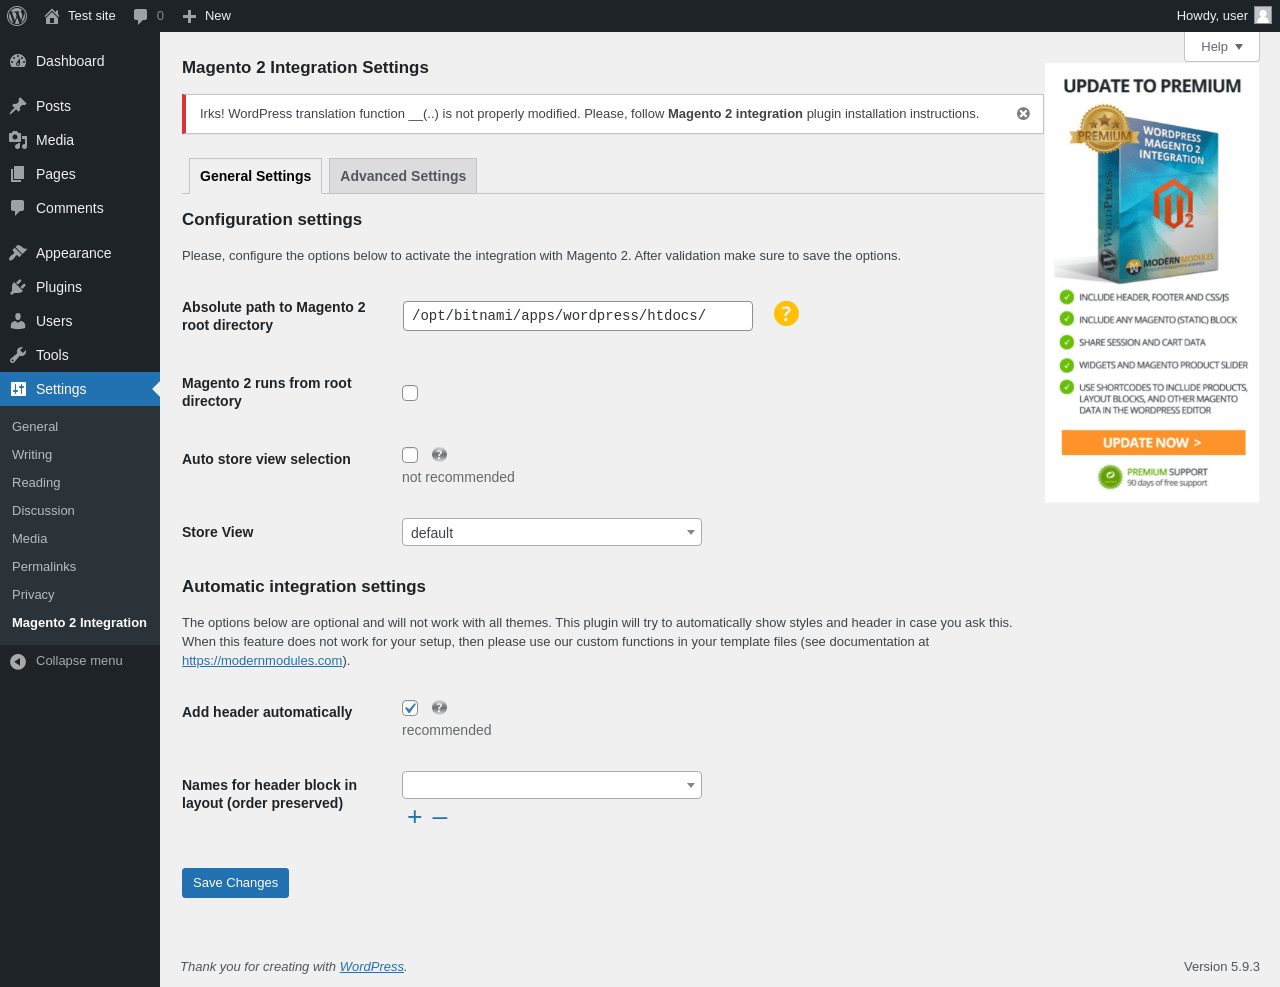Screen dimensions: 1280x987
Task: Open header block names dropdown
Action: pos(552,785)
